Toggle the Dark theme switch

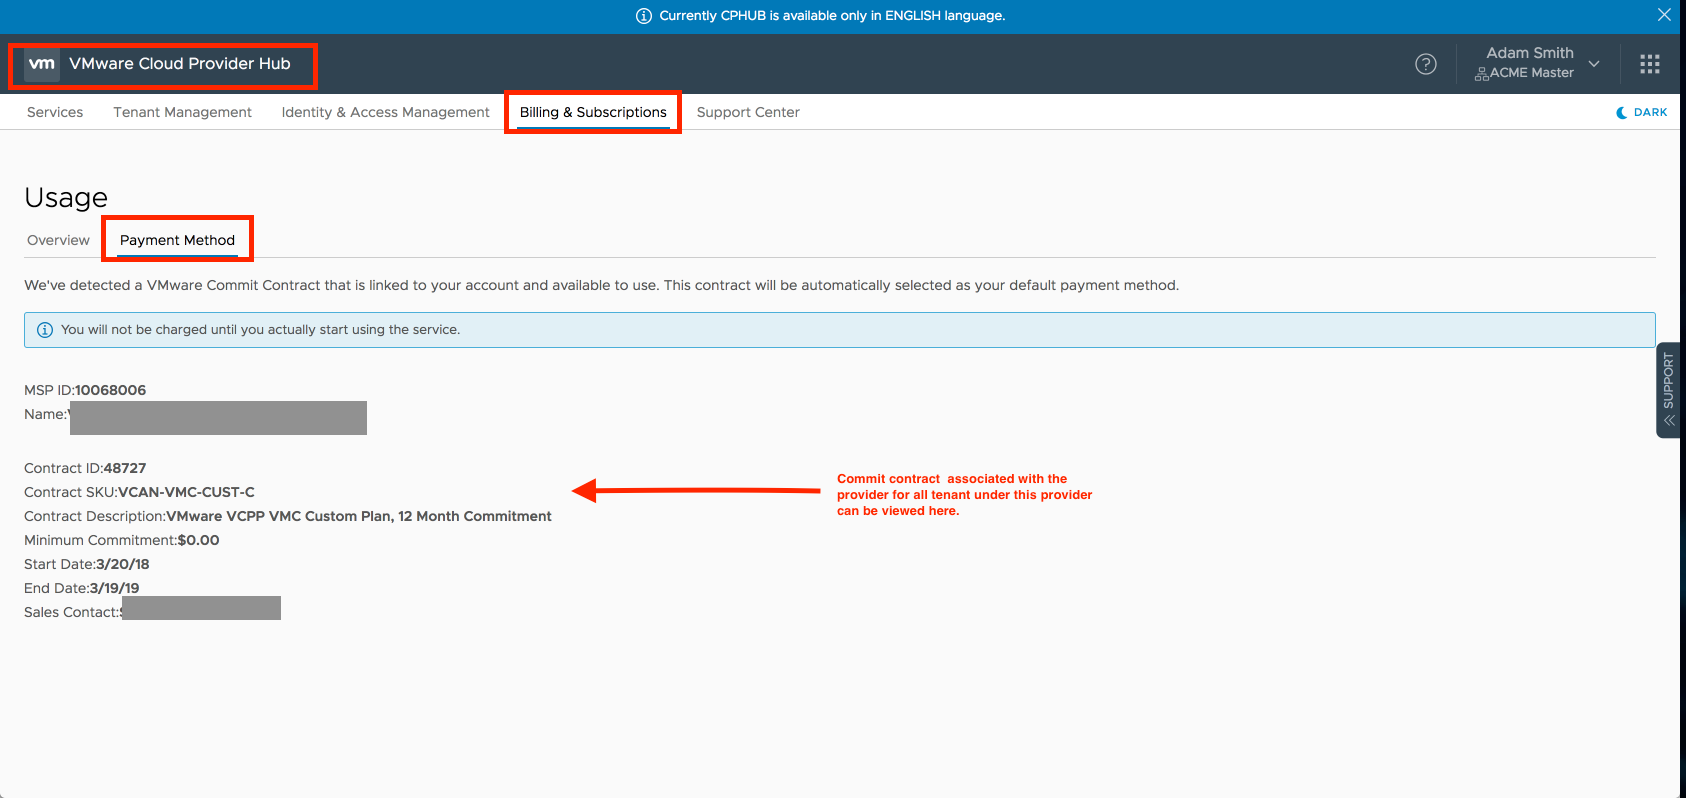point(1641,112)
